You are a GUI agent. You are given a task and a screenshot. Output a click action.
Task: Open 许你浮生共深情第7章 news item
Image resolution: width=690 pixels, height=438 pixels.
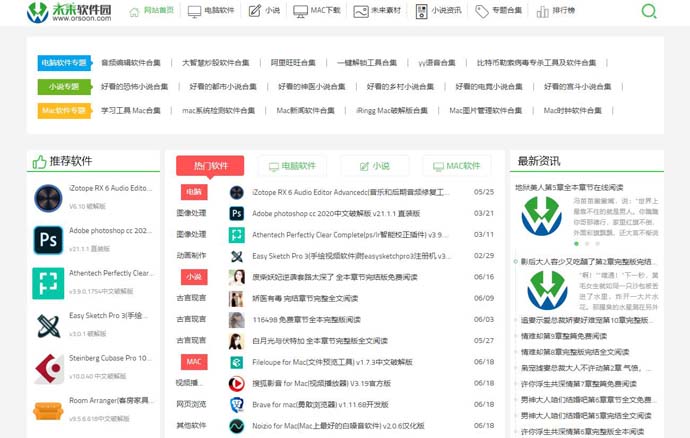579,384
